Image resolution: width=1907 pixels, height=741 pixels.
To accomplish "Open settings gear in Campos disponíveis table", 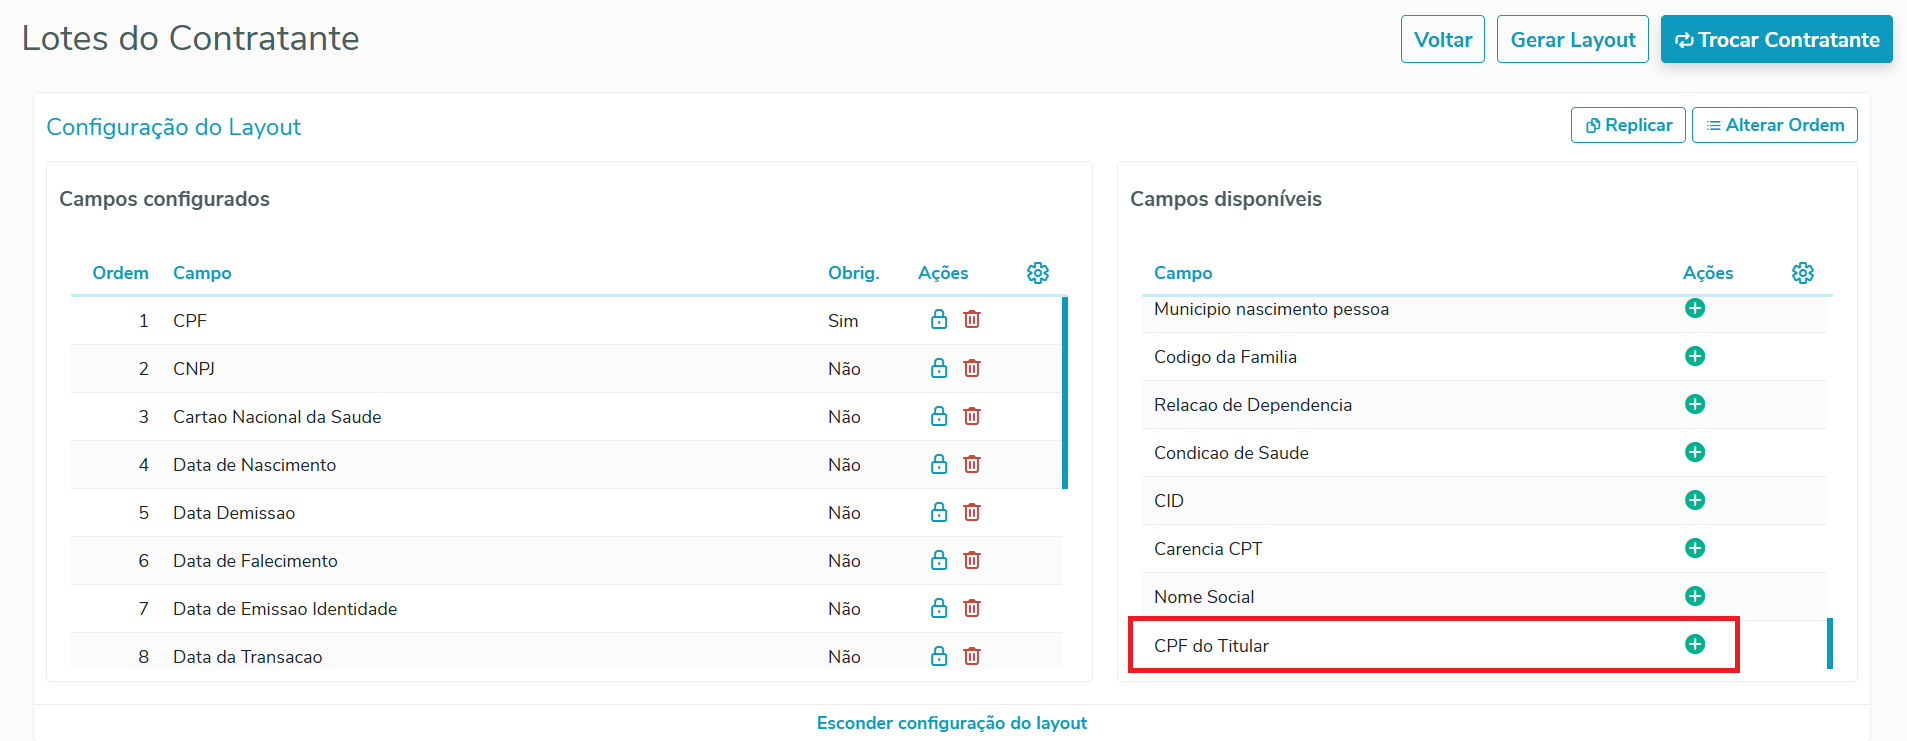I will coord(1802,273).
